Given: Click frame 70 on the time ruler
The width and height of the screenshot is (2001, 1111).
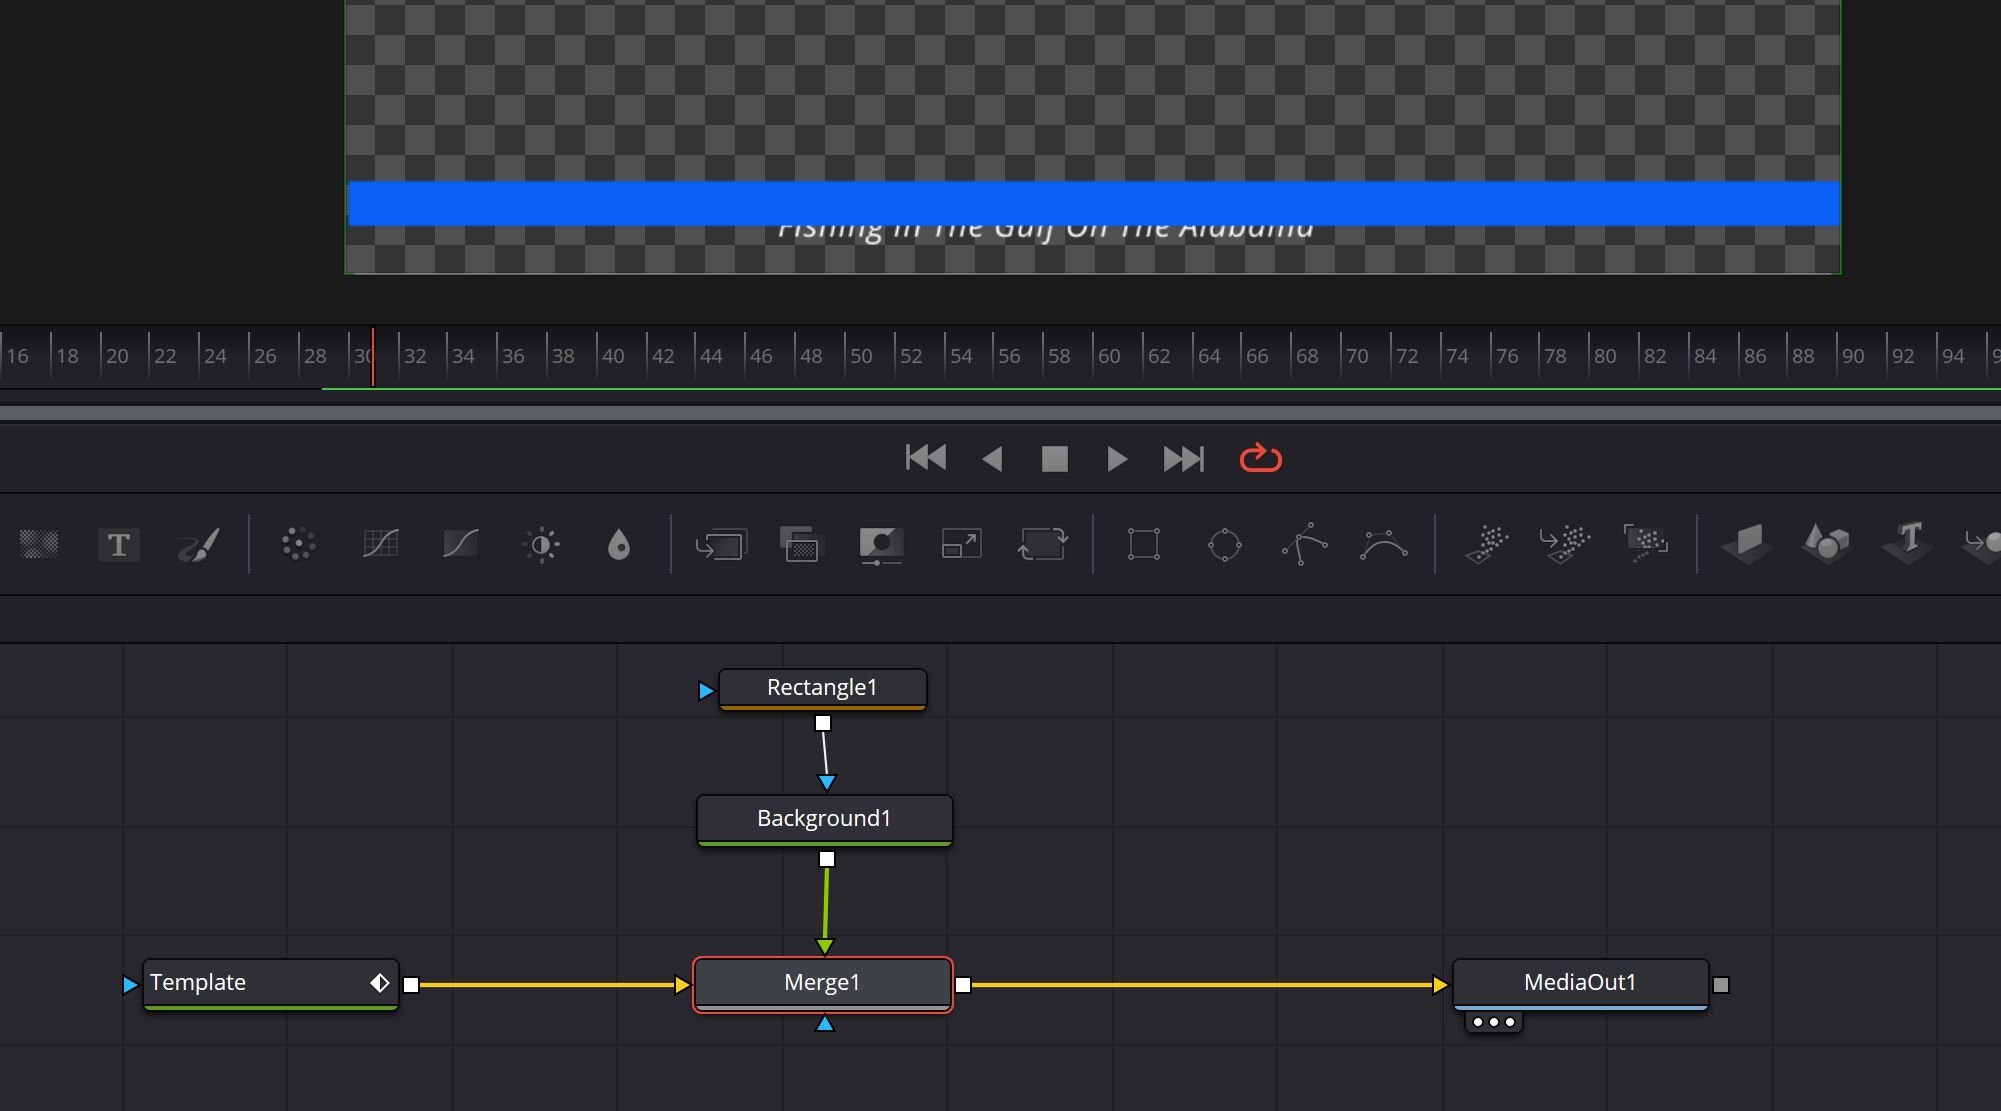Looking at the screenshot, I should 1357,356.
